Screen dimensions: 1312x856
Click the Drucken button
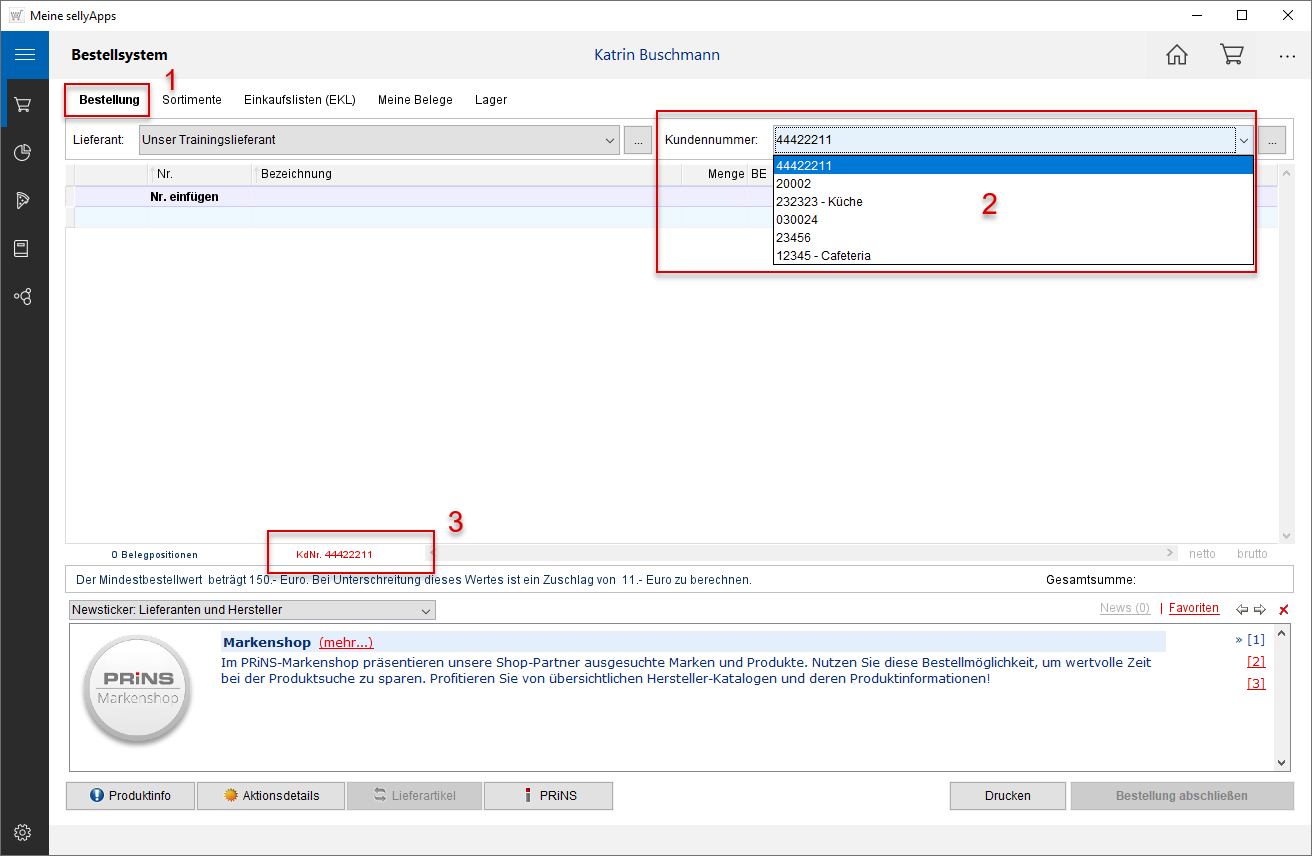point(1007,796)
